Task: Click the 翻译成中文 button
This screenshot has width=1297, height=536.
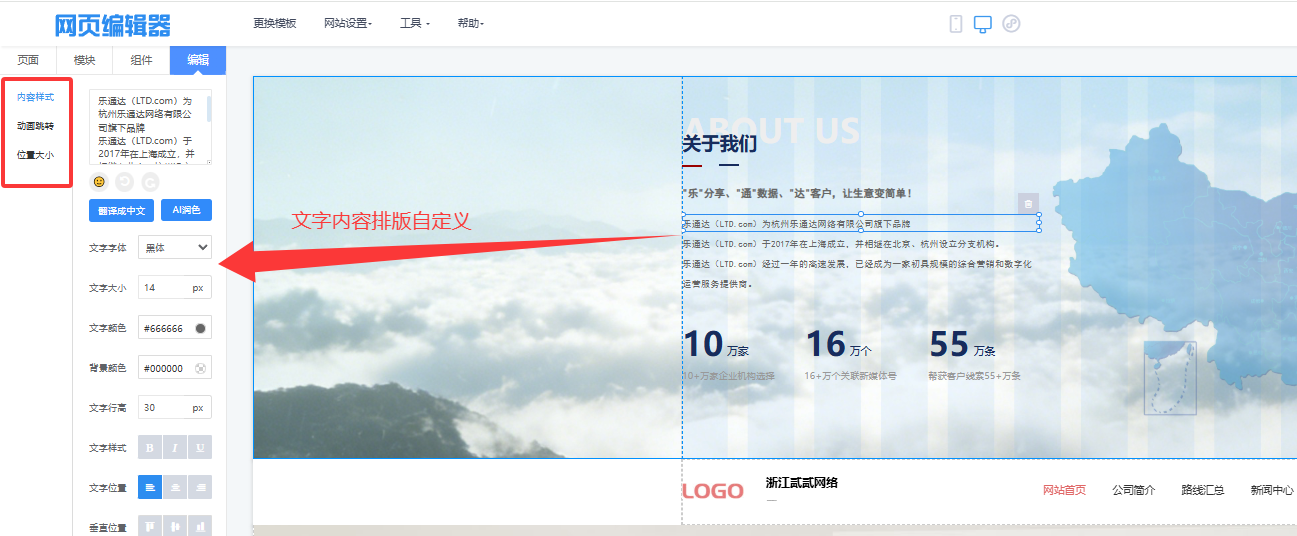Action: (121, 211)
